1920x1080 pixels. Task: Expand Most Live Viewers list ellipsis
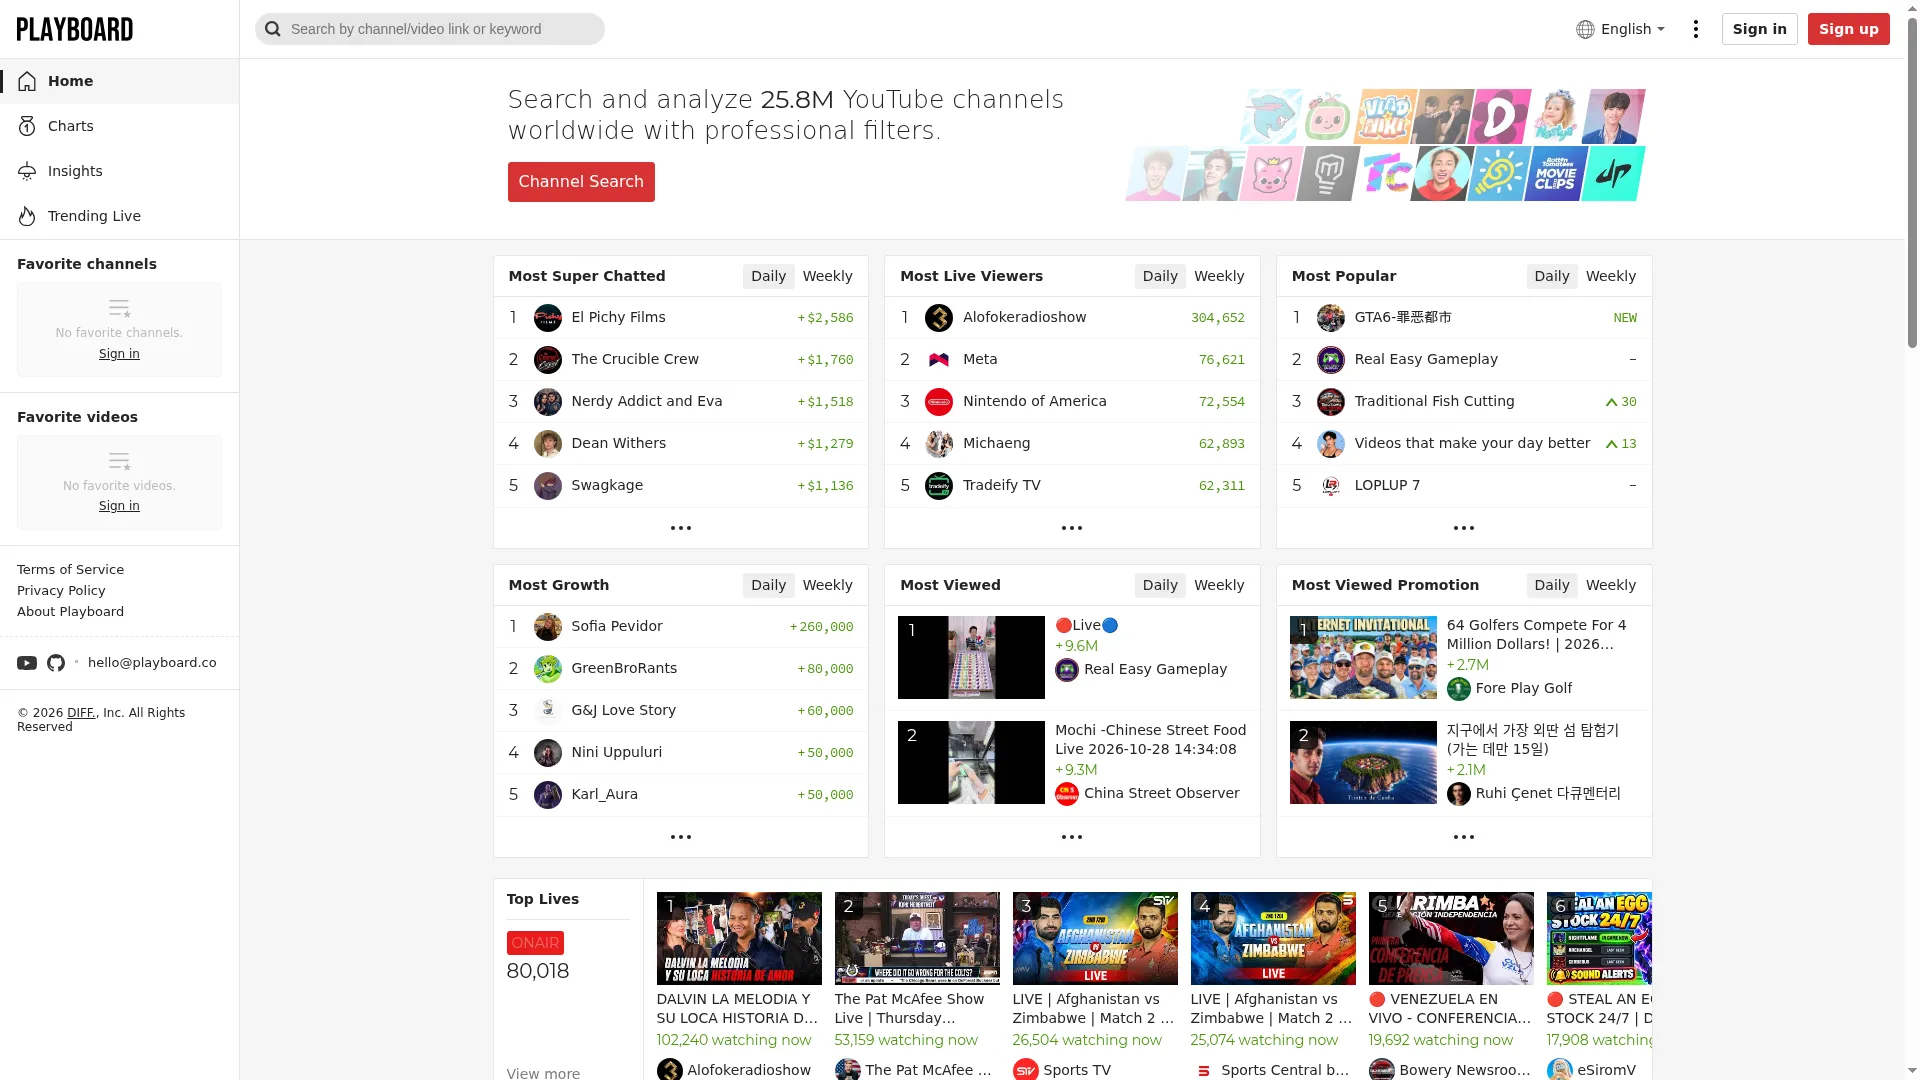point(1072,528)
